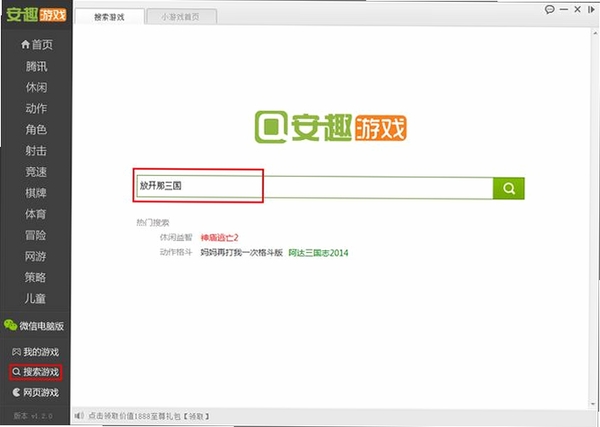The image size is (600, 427).
Task: Click the status bar text 点击领取价值1888至尊礼包
Action: (134, 416)
